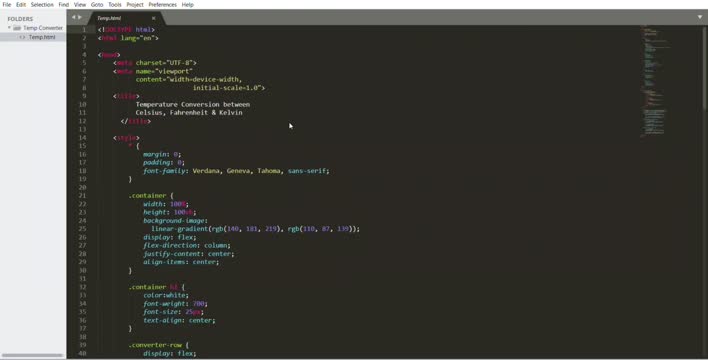
Task: Open the Tools menu
Action: pos(115,5)
